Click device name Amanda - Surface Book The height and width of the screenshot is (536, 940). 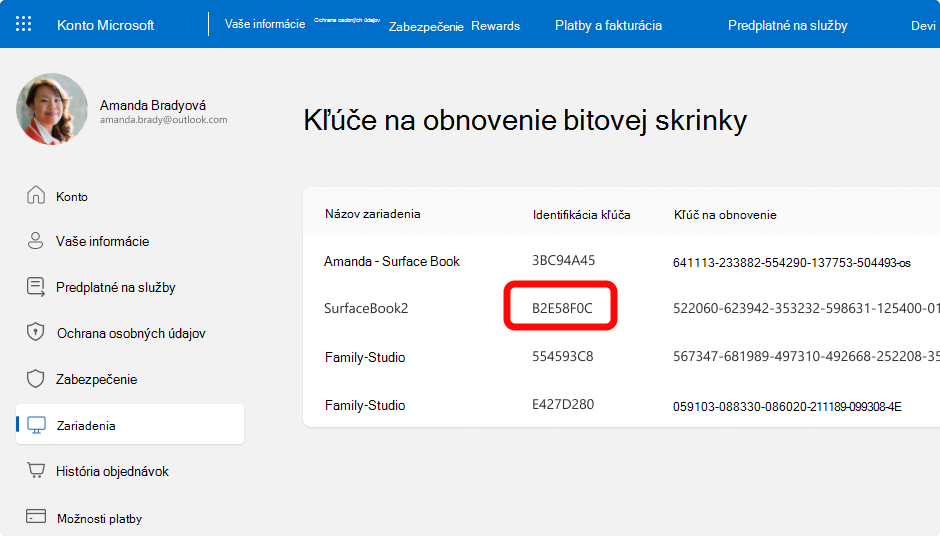coord(391,261)
